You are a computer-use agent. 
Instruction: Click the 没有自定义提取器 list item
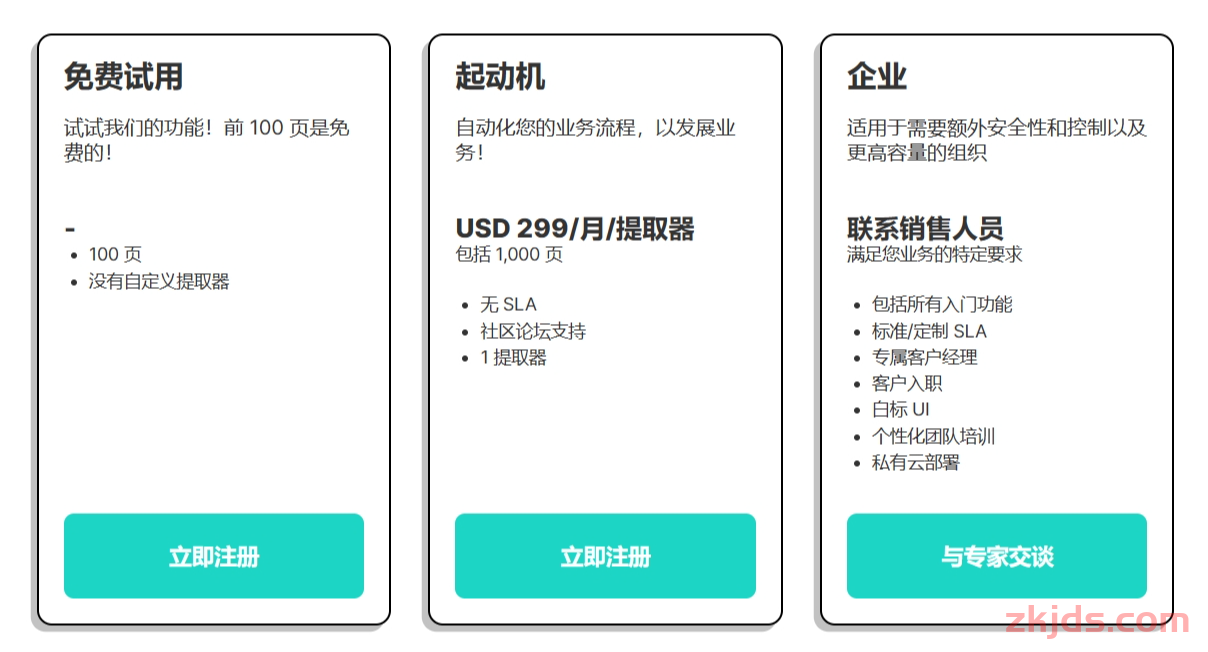[x=159, y=282]
